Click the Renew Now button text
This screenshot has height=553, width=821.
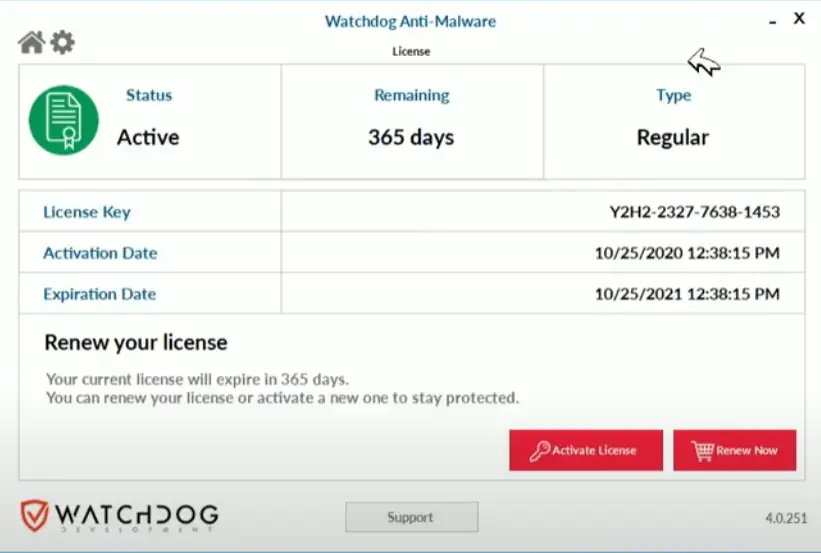[x=747, y=451]
